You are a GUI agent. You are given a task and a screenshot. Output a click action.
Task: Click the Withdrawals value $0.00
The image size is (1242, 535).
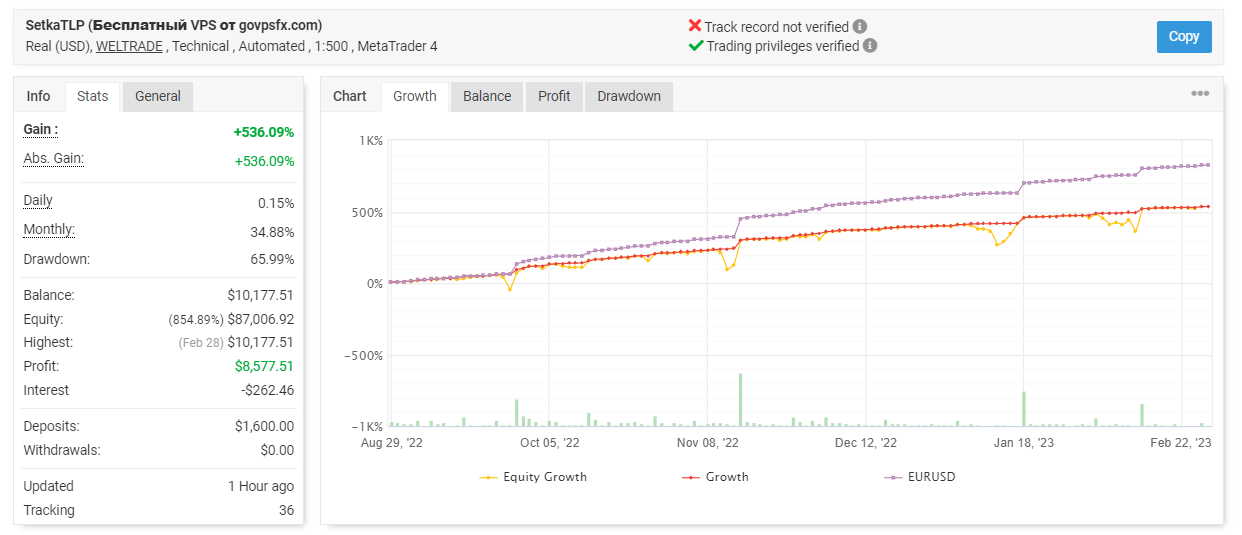tap(277, 450)
